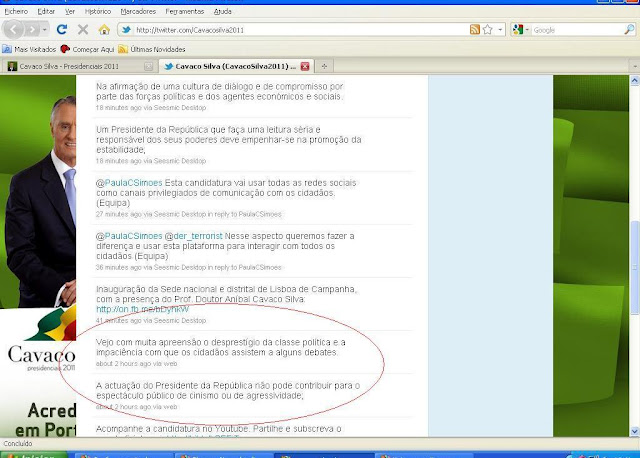Click the scrollbar down arrow
Viewport: 640px width, 458px height.
(634, 431)
